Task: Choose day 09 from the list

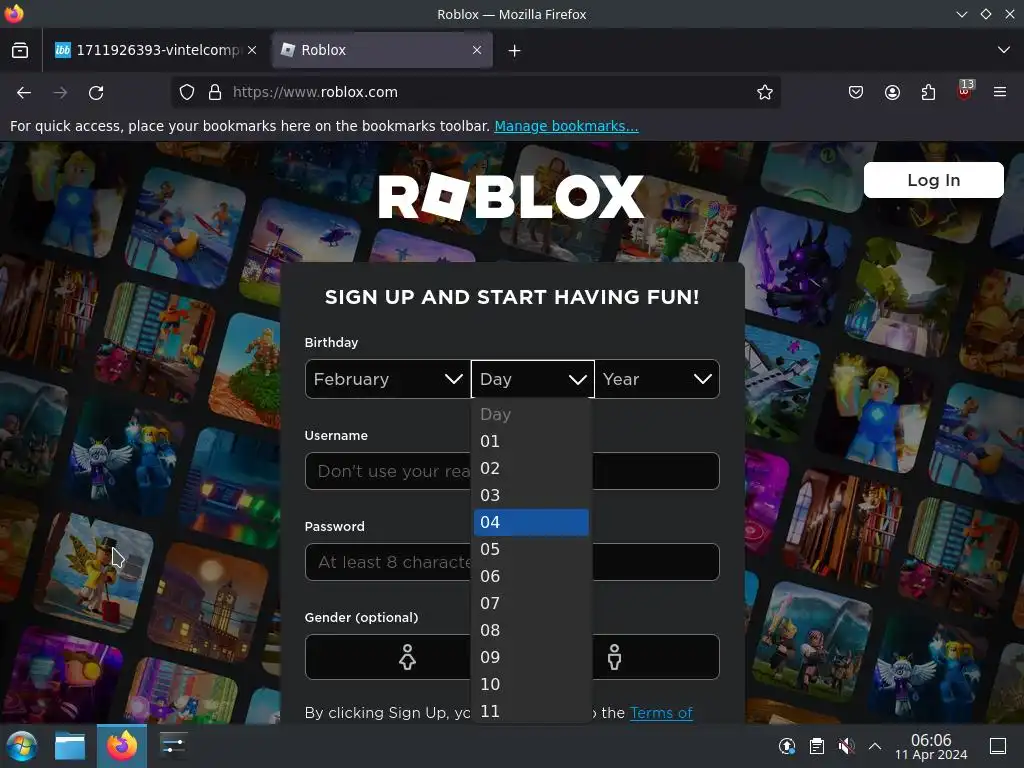Action: pos(531,657)
